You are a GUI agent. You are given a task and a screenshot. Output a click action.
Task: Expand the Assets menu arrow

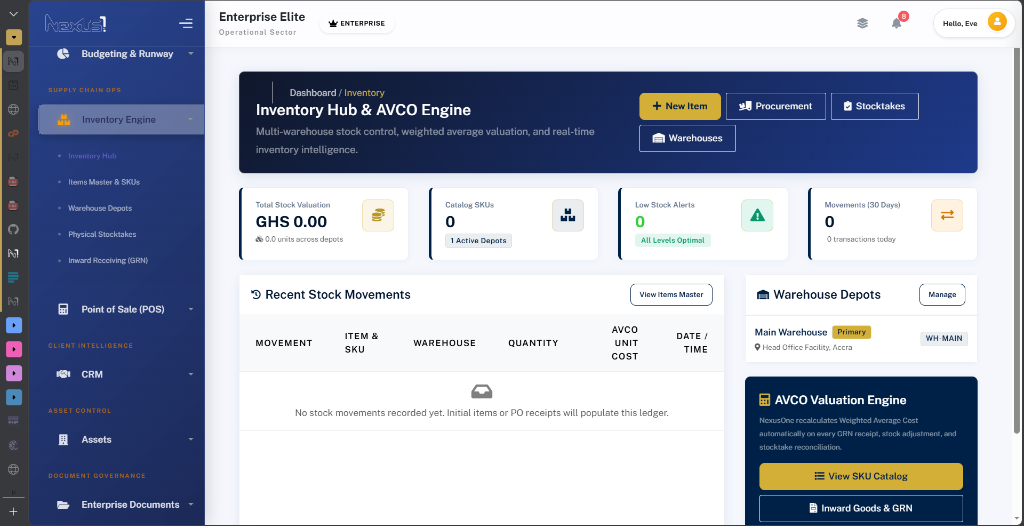pyautogui.click(x=191, y=440)
